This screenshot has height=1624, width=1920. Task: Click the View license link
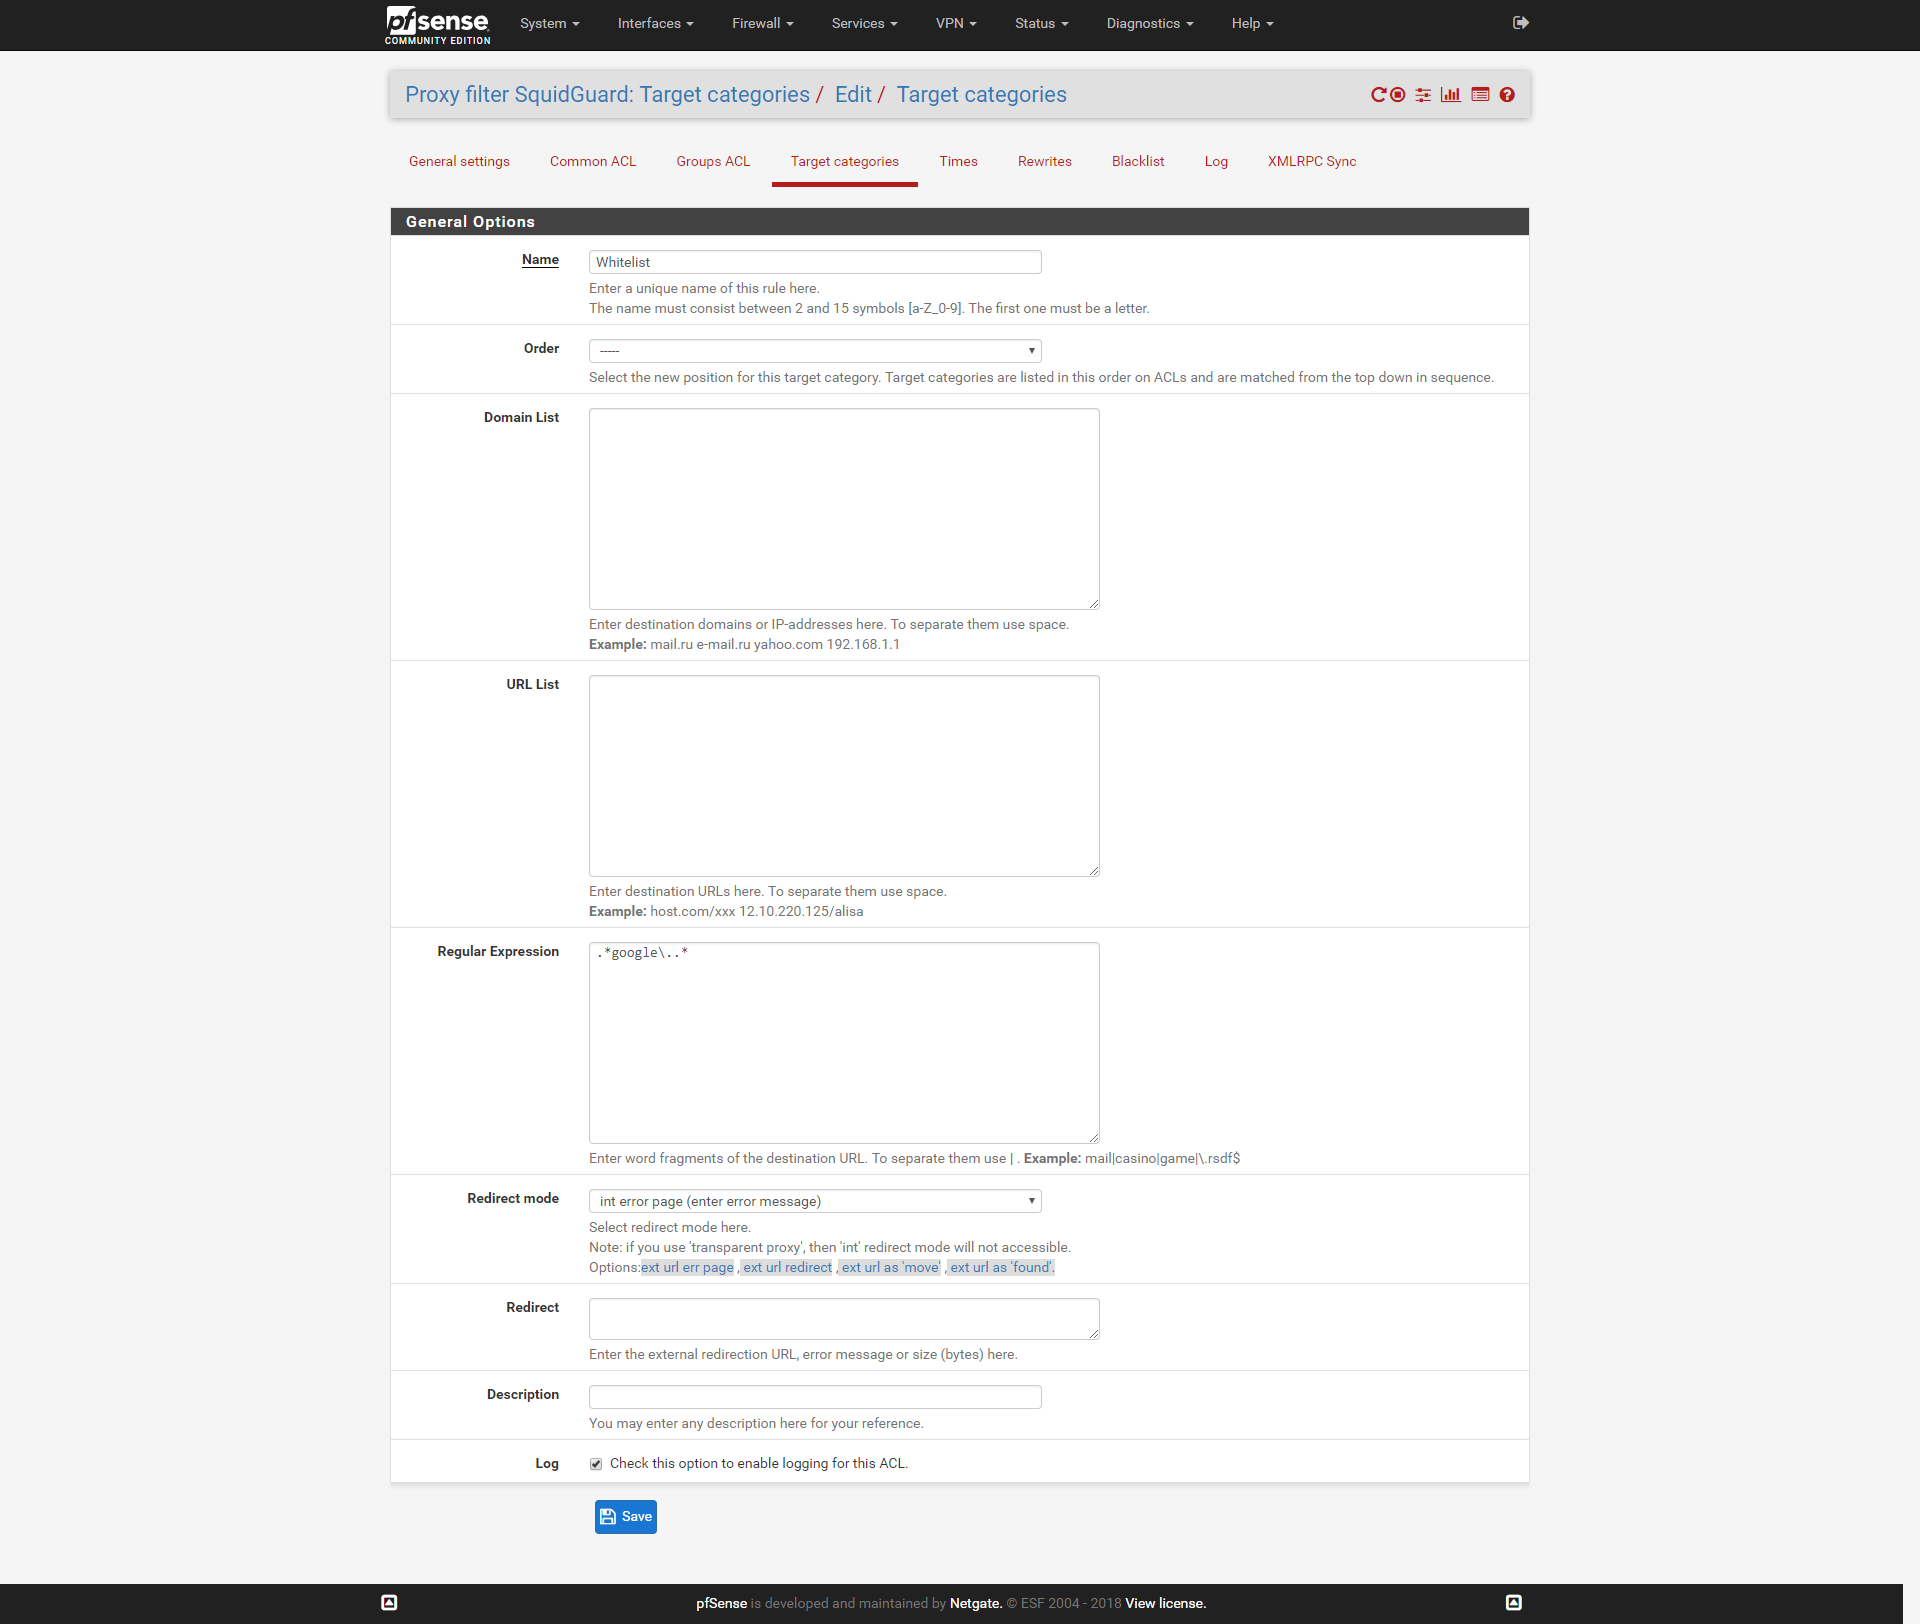coord(1165,1603)
